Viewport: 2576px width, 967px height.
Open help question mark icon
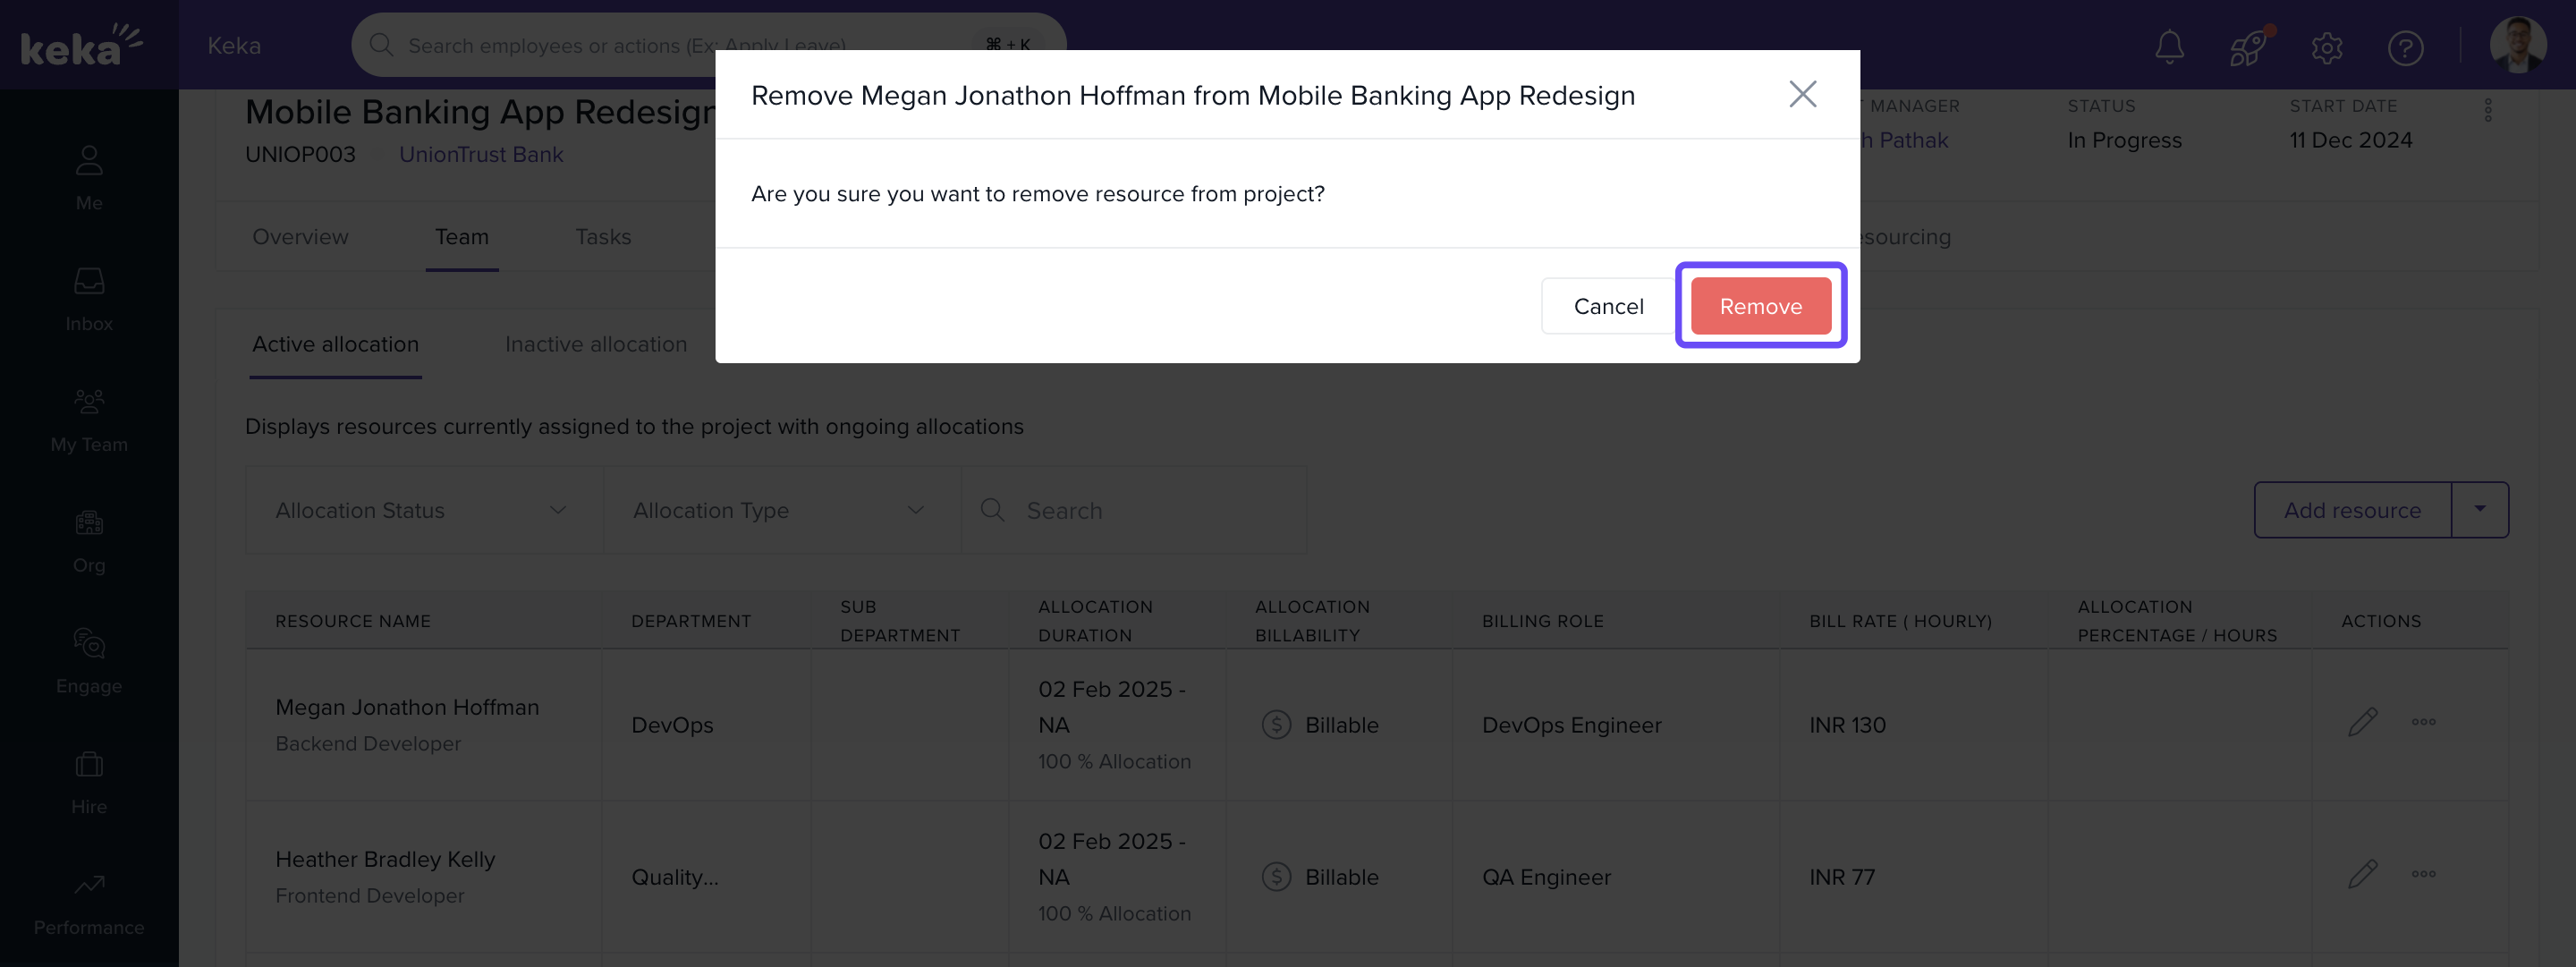click(2404, 46)
